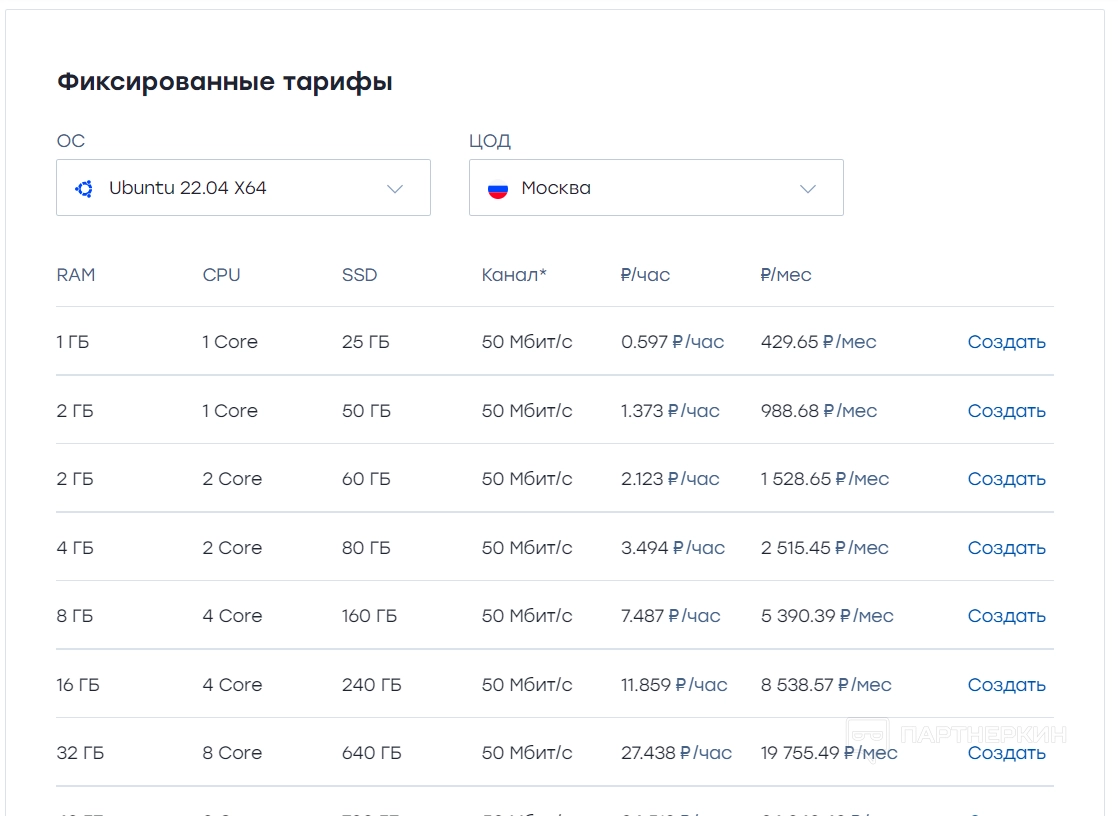This screenshot has width=1118, height=816.
Task: Click Создать for the 32 ГБ plan
Action: tap(1006, 753)
